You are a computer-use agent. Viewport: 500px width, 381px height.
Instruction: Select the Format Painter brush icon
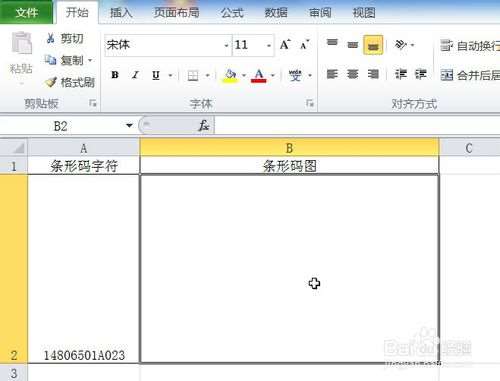(51, 82)
